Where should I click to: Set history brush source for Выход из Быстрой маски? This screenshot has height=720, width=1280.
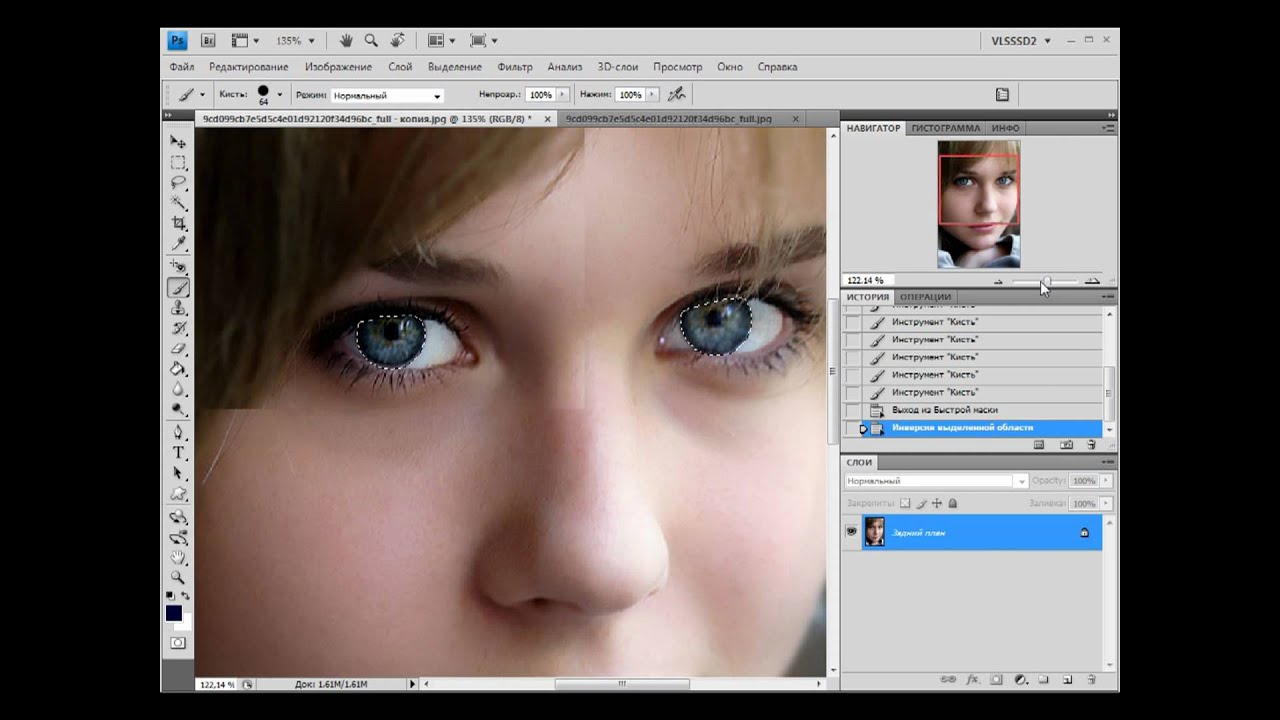[x=852, y=410]
